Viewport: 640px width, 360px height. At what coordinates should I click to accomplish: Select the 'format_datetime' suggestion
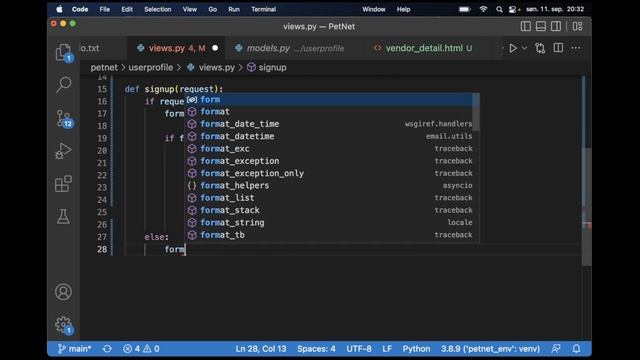(x=329, y=136)
